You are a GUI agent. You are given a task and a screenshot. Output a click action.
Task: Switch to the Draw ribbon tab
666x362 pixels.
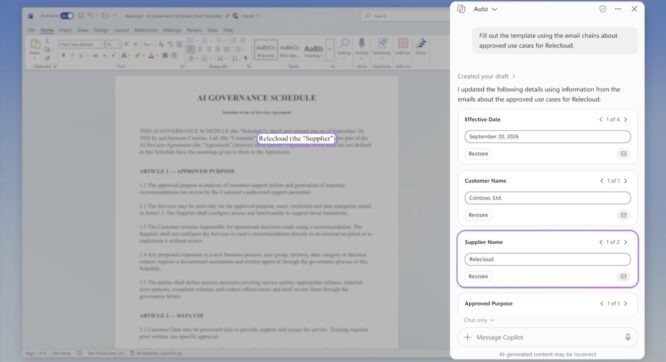82,30
